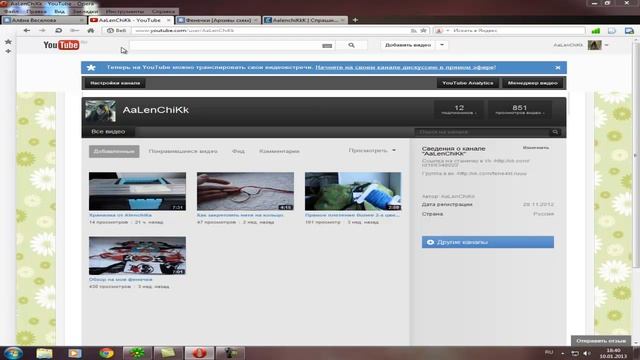Click Отправить отзыв feedback button
Viewport: 640px width, 360px height.
(601, 340)
